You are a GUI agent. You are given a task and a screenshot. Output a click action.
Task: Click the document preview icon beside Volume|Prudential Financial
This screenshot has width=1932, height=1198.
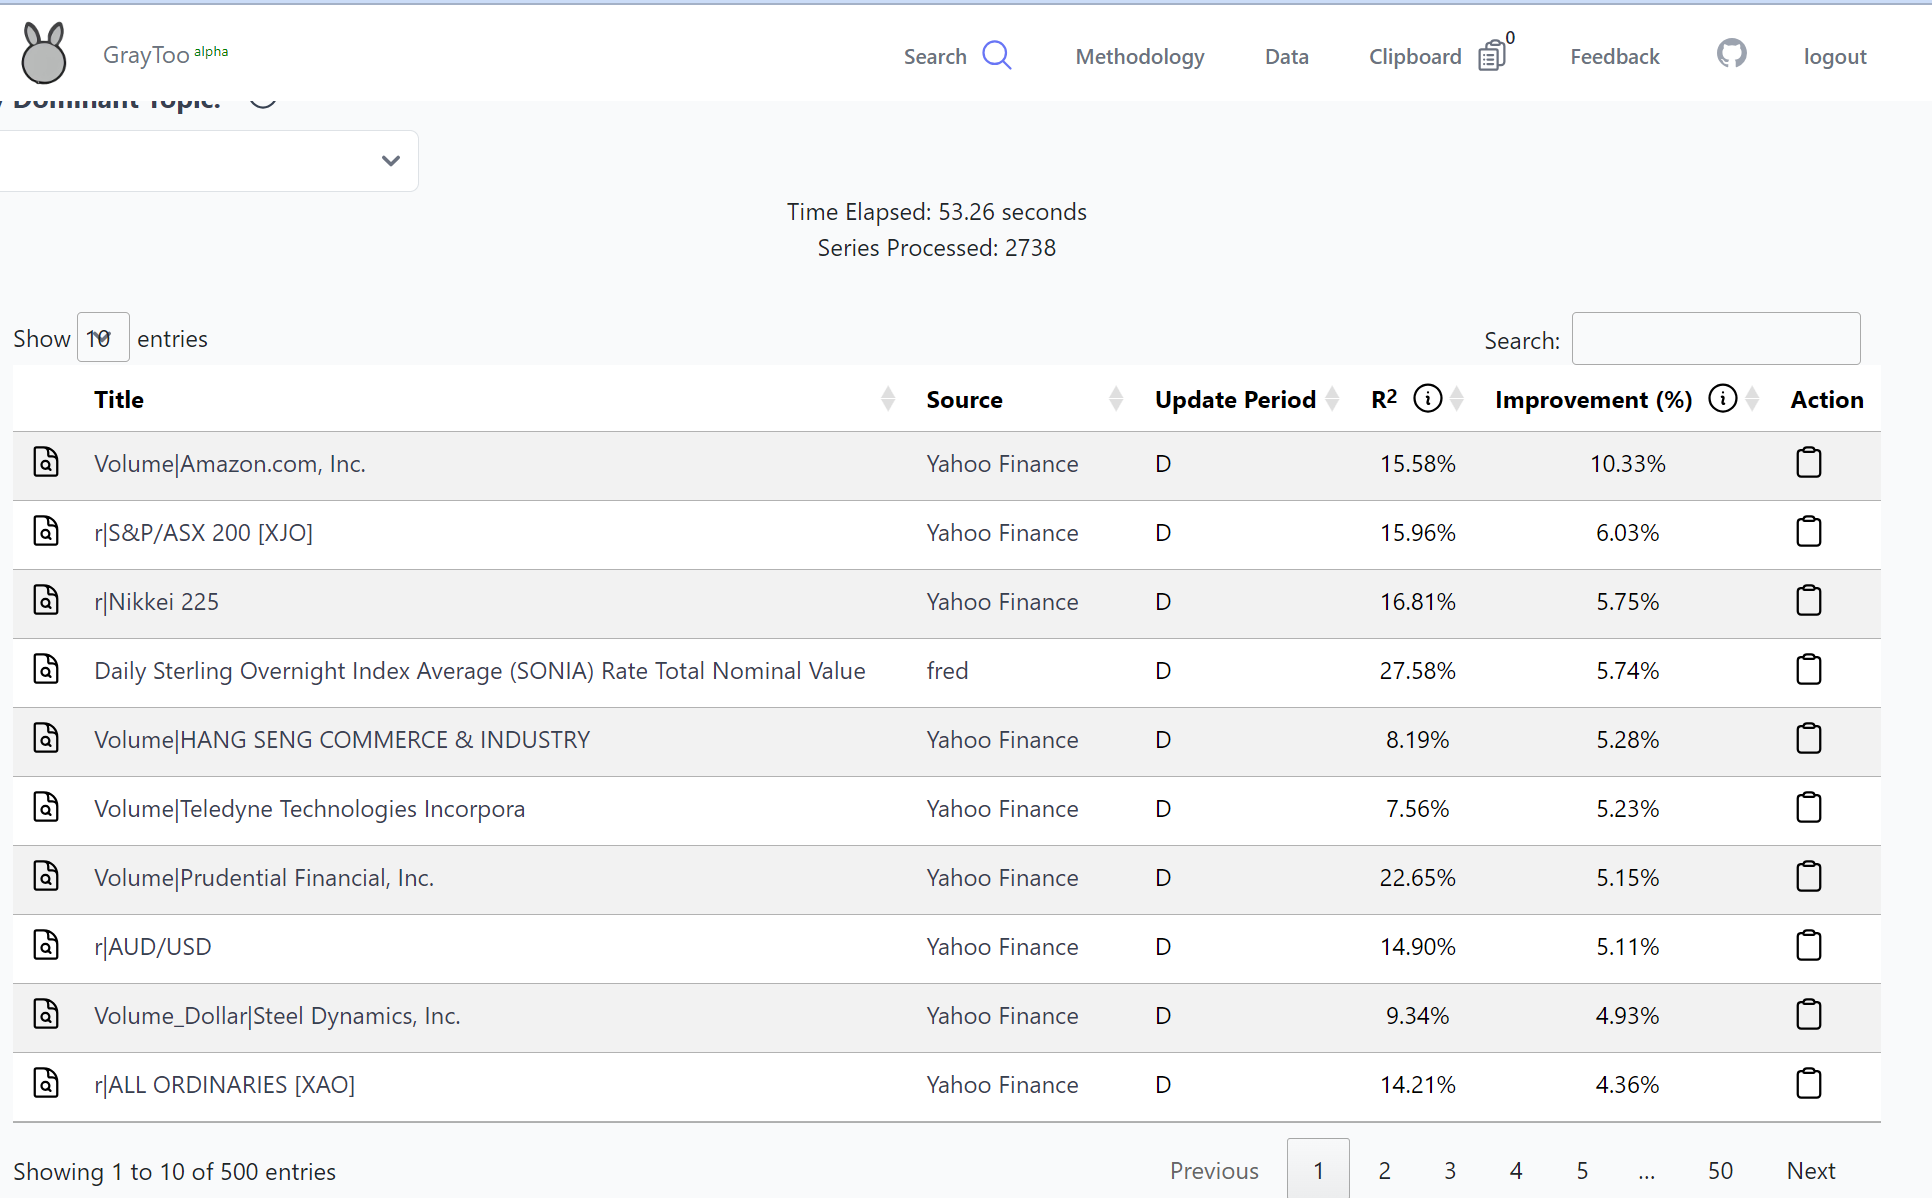coord(46,875)
